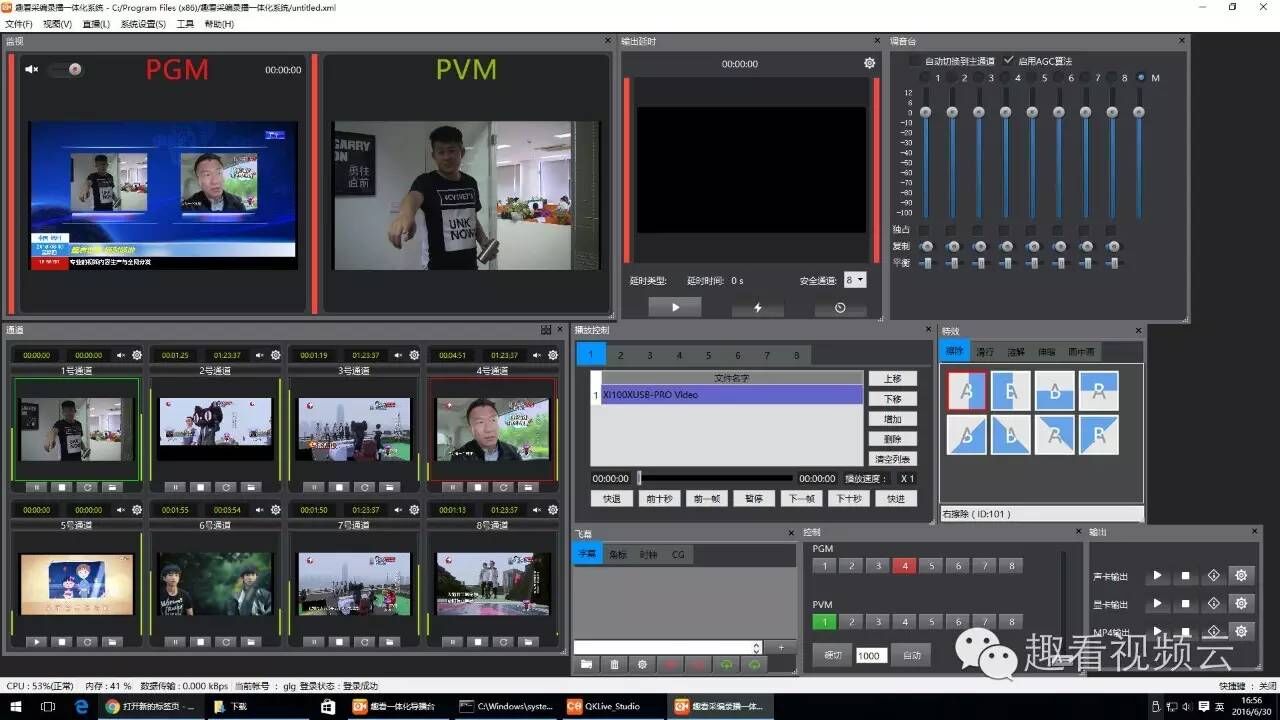Open settings gear for sound card output

point(1241,576)
